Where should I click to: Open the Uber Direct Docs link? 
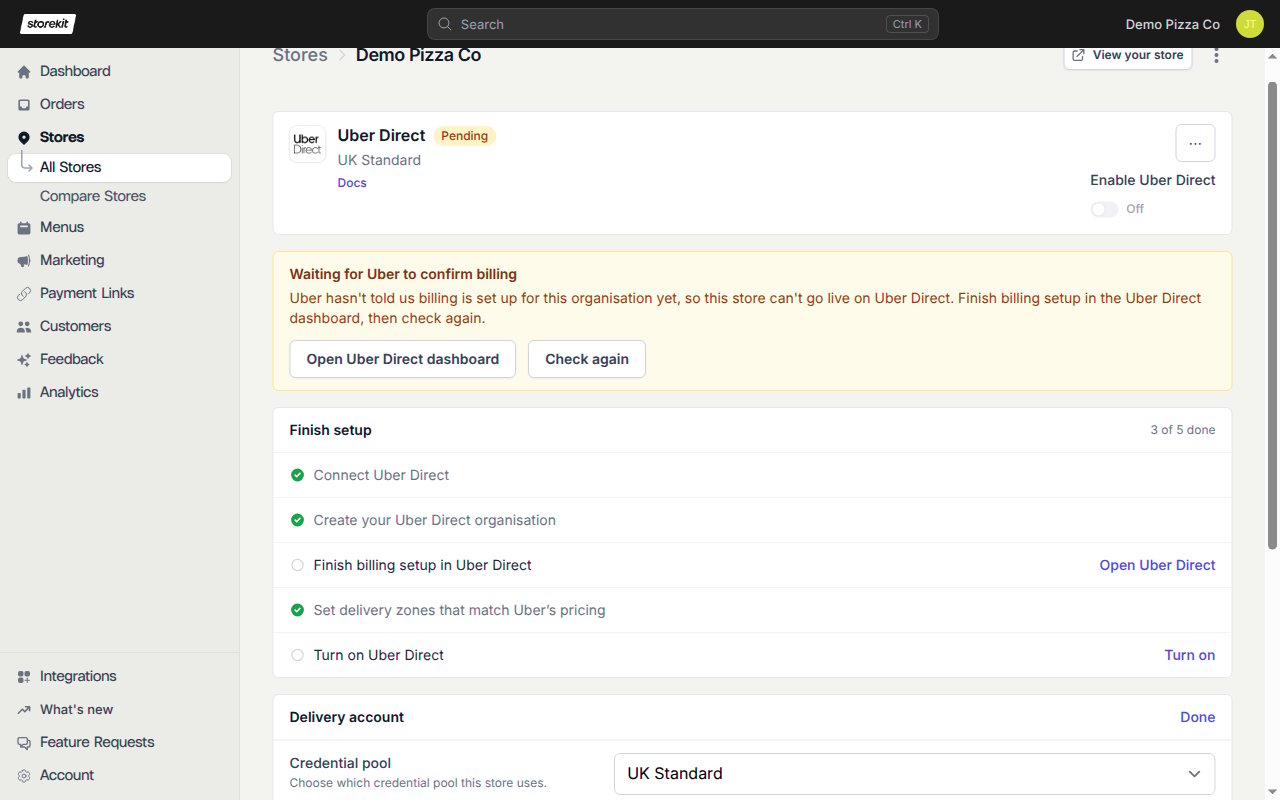(x=352, y=183)
